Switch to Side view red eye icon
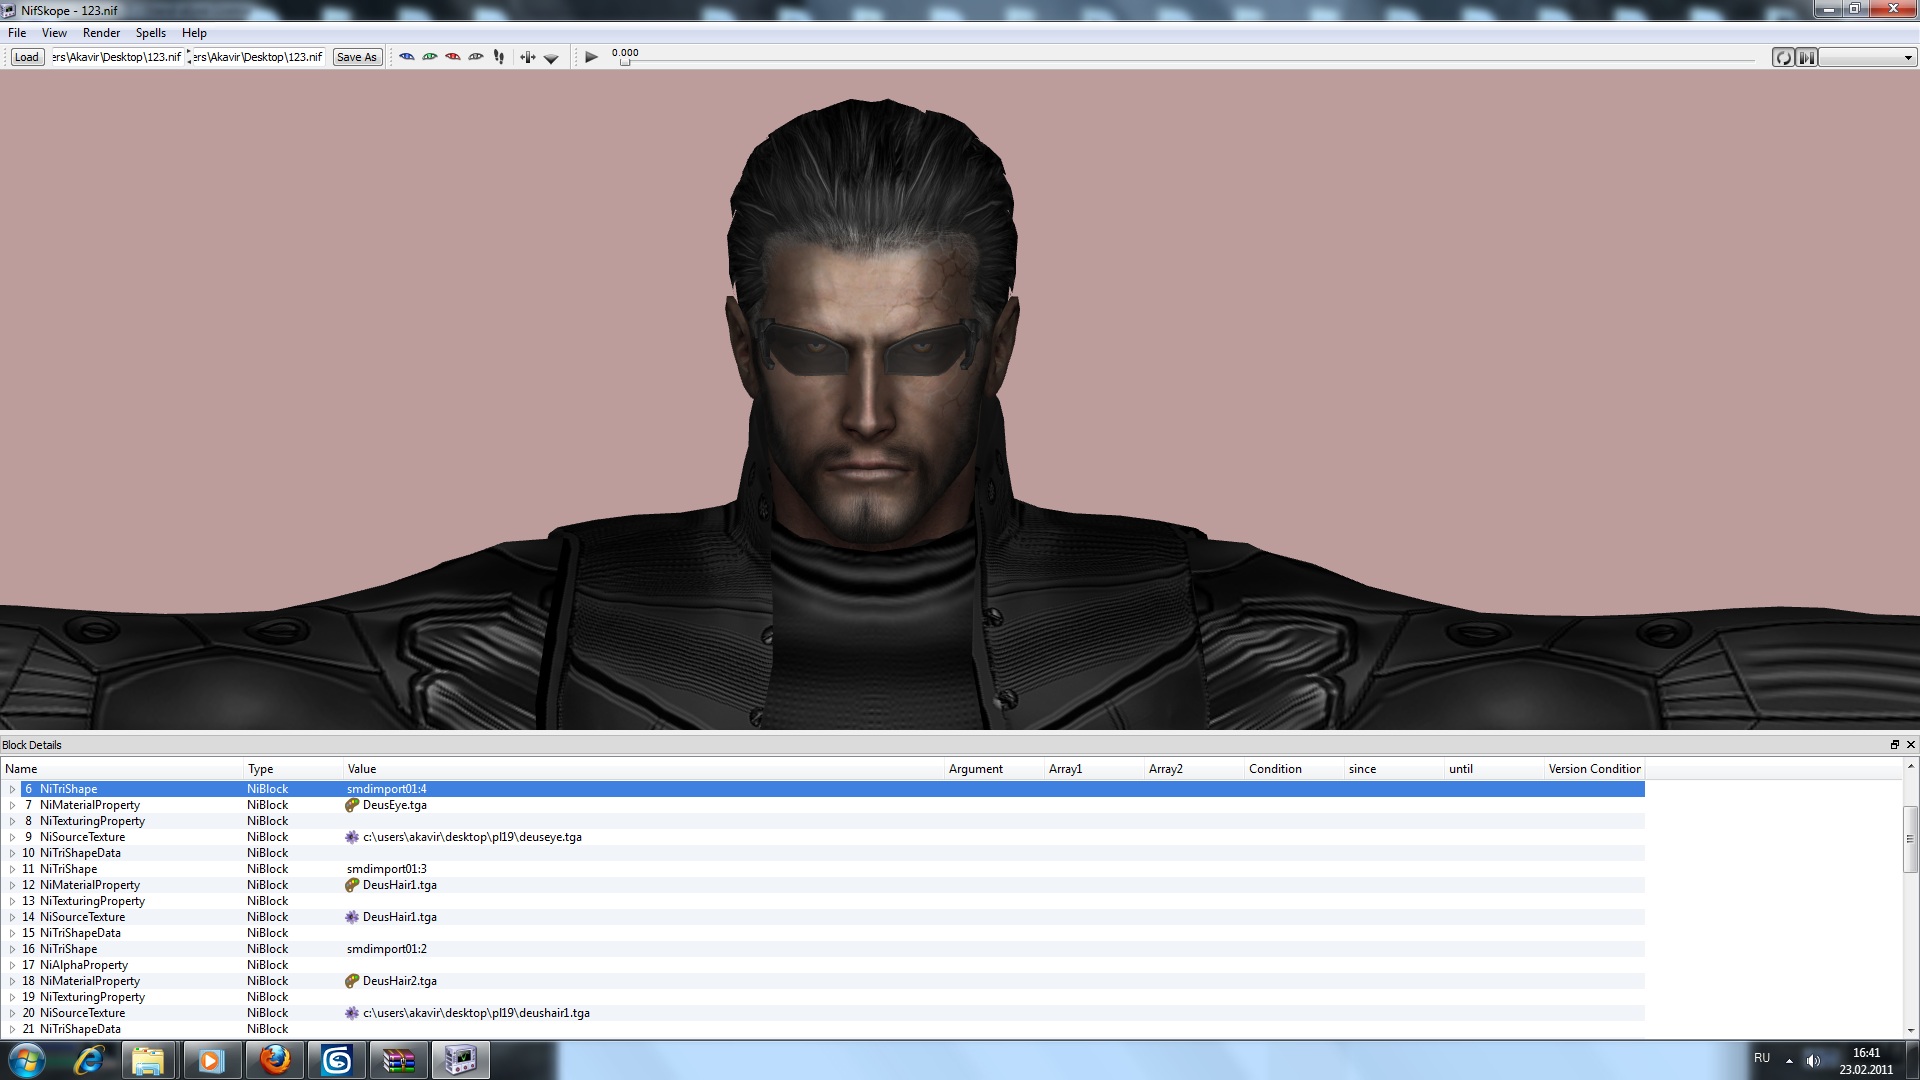The image size is (1920, 1080). click(453, 57)
